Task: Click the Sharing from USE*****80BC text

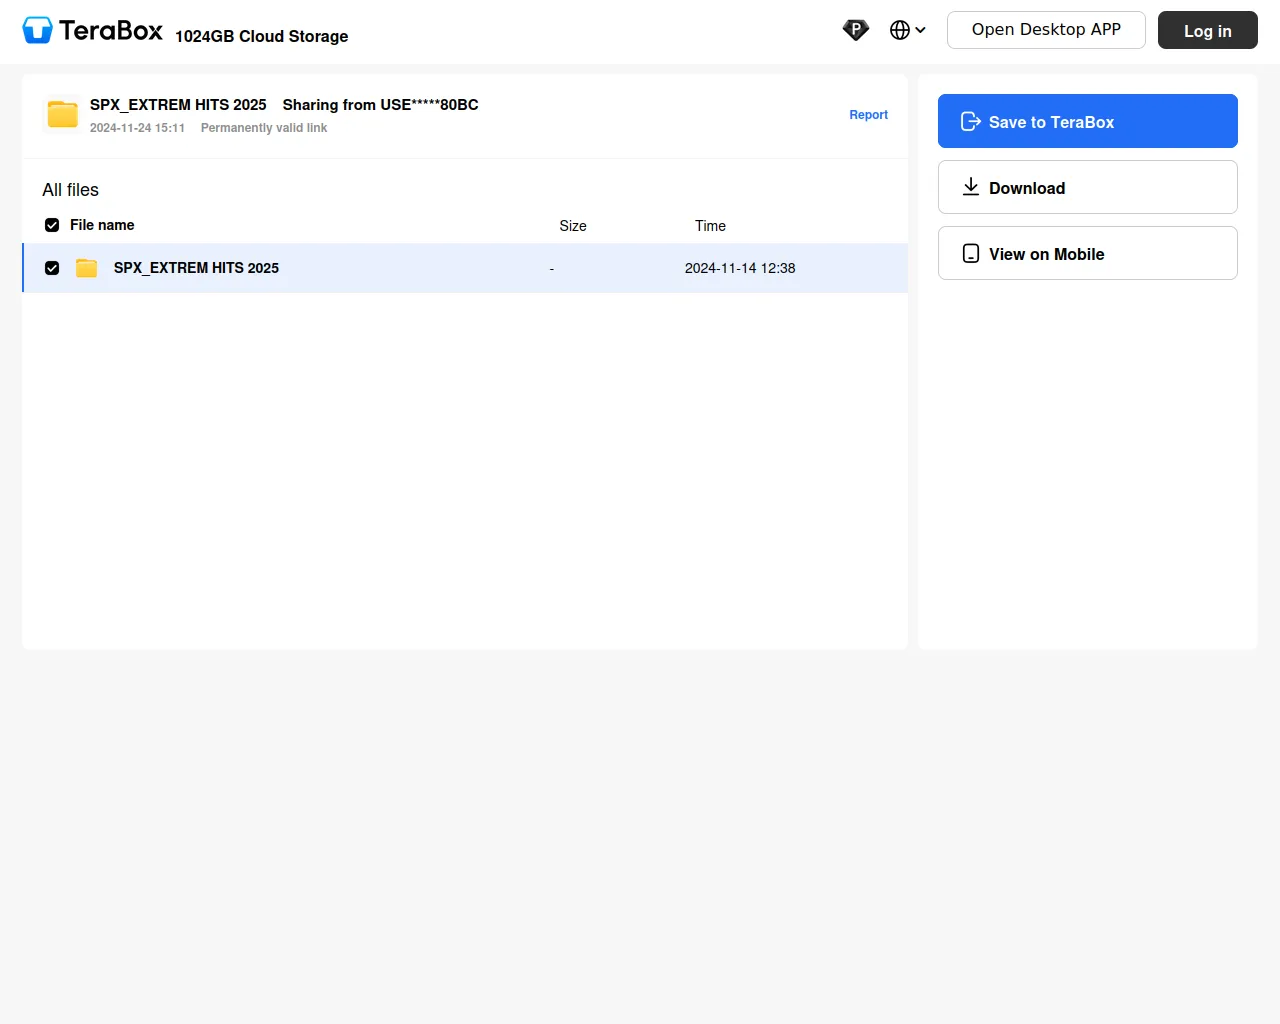Action: click(x=381, y=105)
